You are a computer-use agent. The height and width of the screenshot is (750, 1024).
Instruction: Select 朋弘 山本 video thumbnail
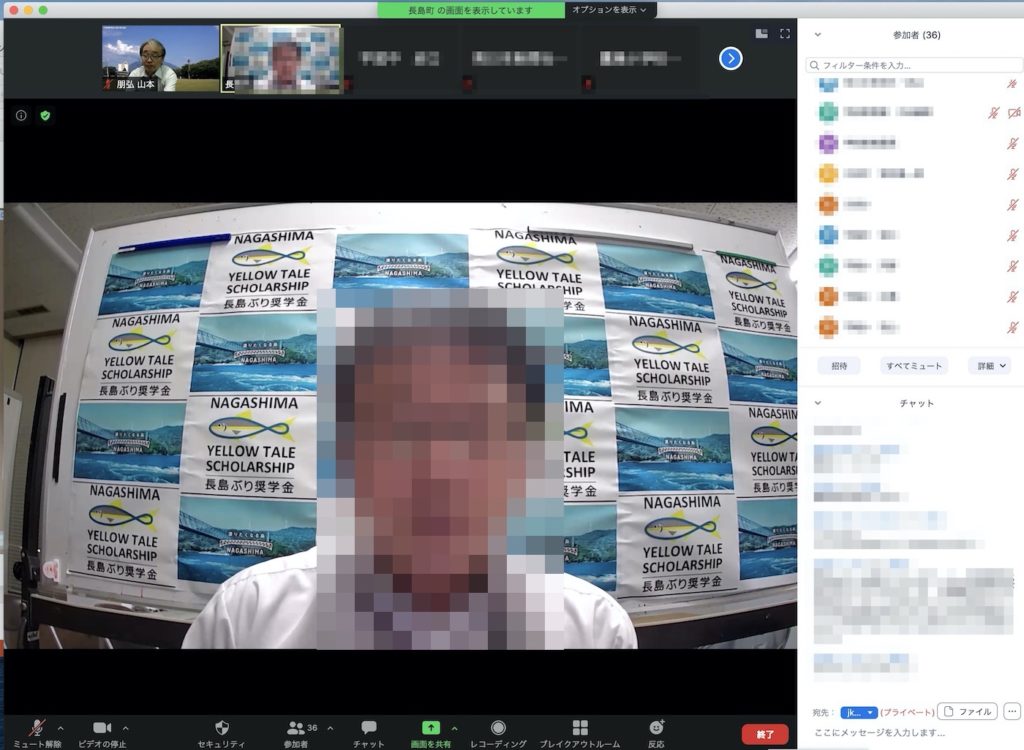(160, 58)
